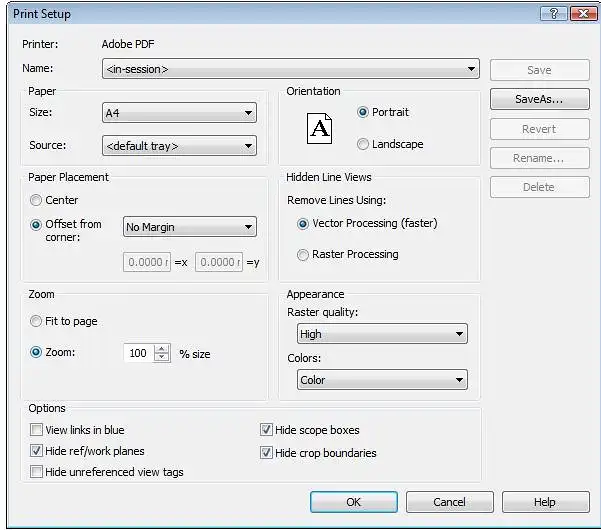Viewport: 601px width, 530px height.
Task: Select Fit to page zoom
Action: (x=37, y=321)
